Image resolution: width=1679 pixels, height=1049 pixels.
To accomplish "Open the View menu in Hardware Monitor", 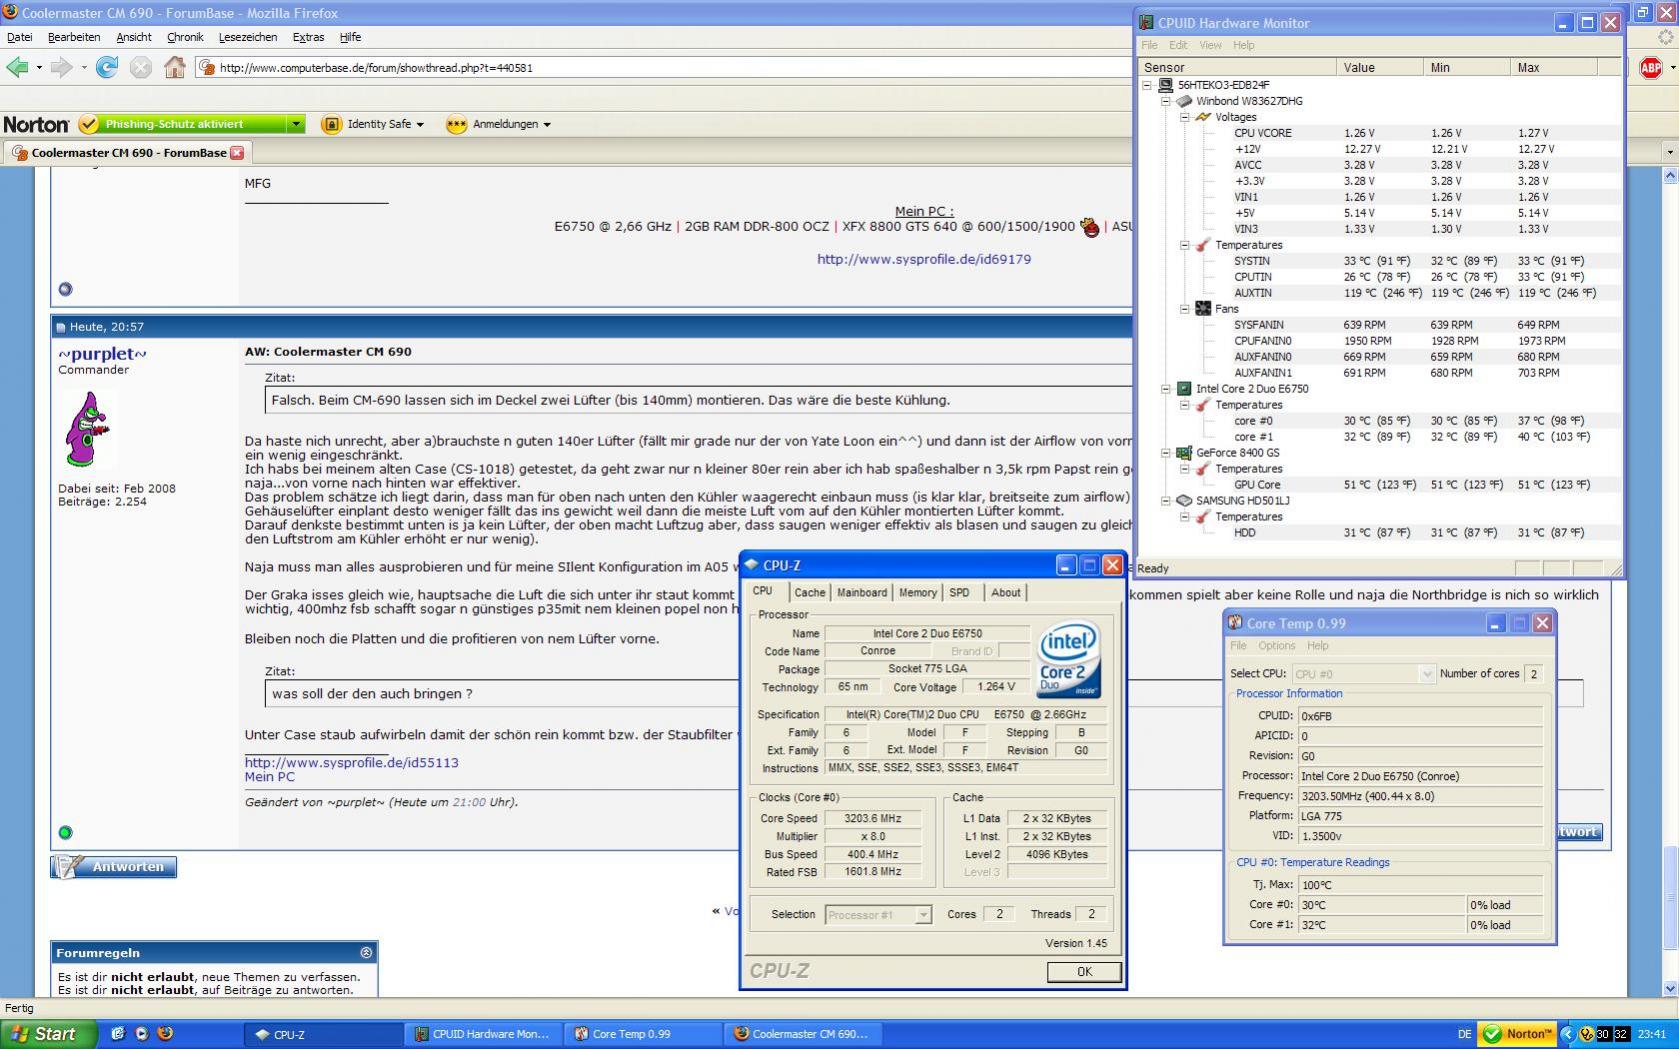I will [x=1210, y=45].
